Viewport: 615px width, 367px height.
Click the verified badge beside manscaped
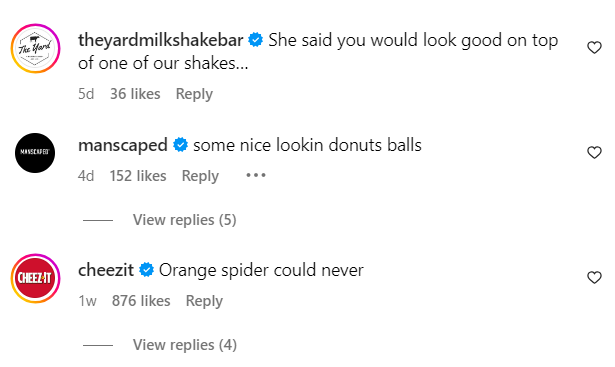(x=180, y=145)
